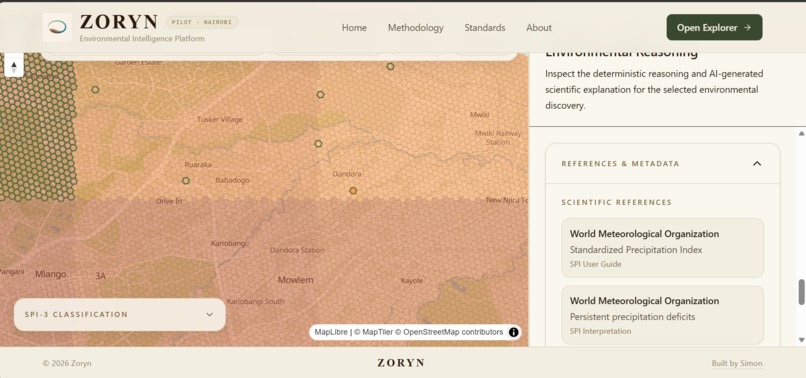This screenshot has width=806, height=378.
Task: Click Tusker Village map label
Action: 220,119
